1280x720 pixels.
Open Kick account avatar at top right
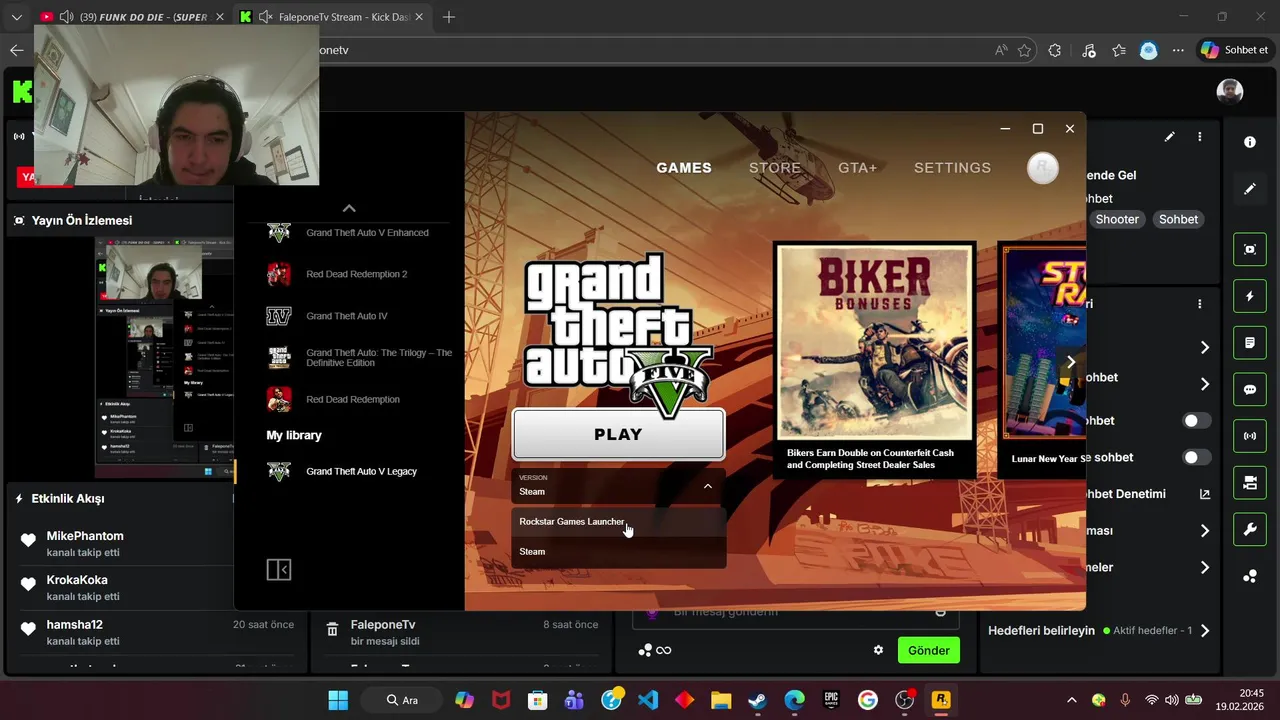1230,92
